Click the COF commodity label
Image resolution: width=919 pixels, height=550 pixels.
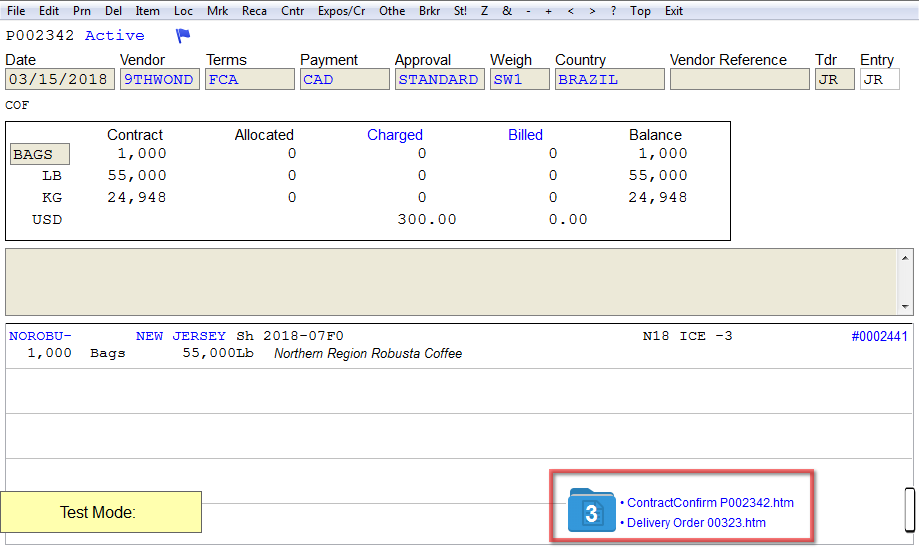pyautogui.click(x=17, y=105)
